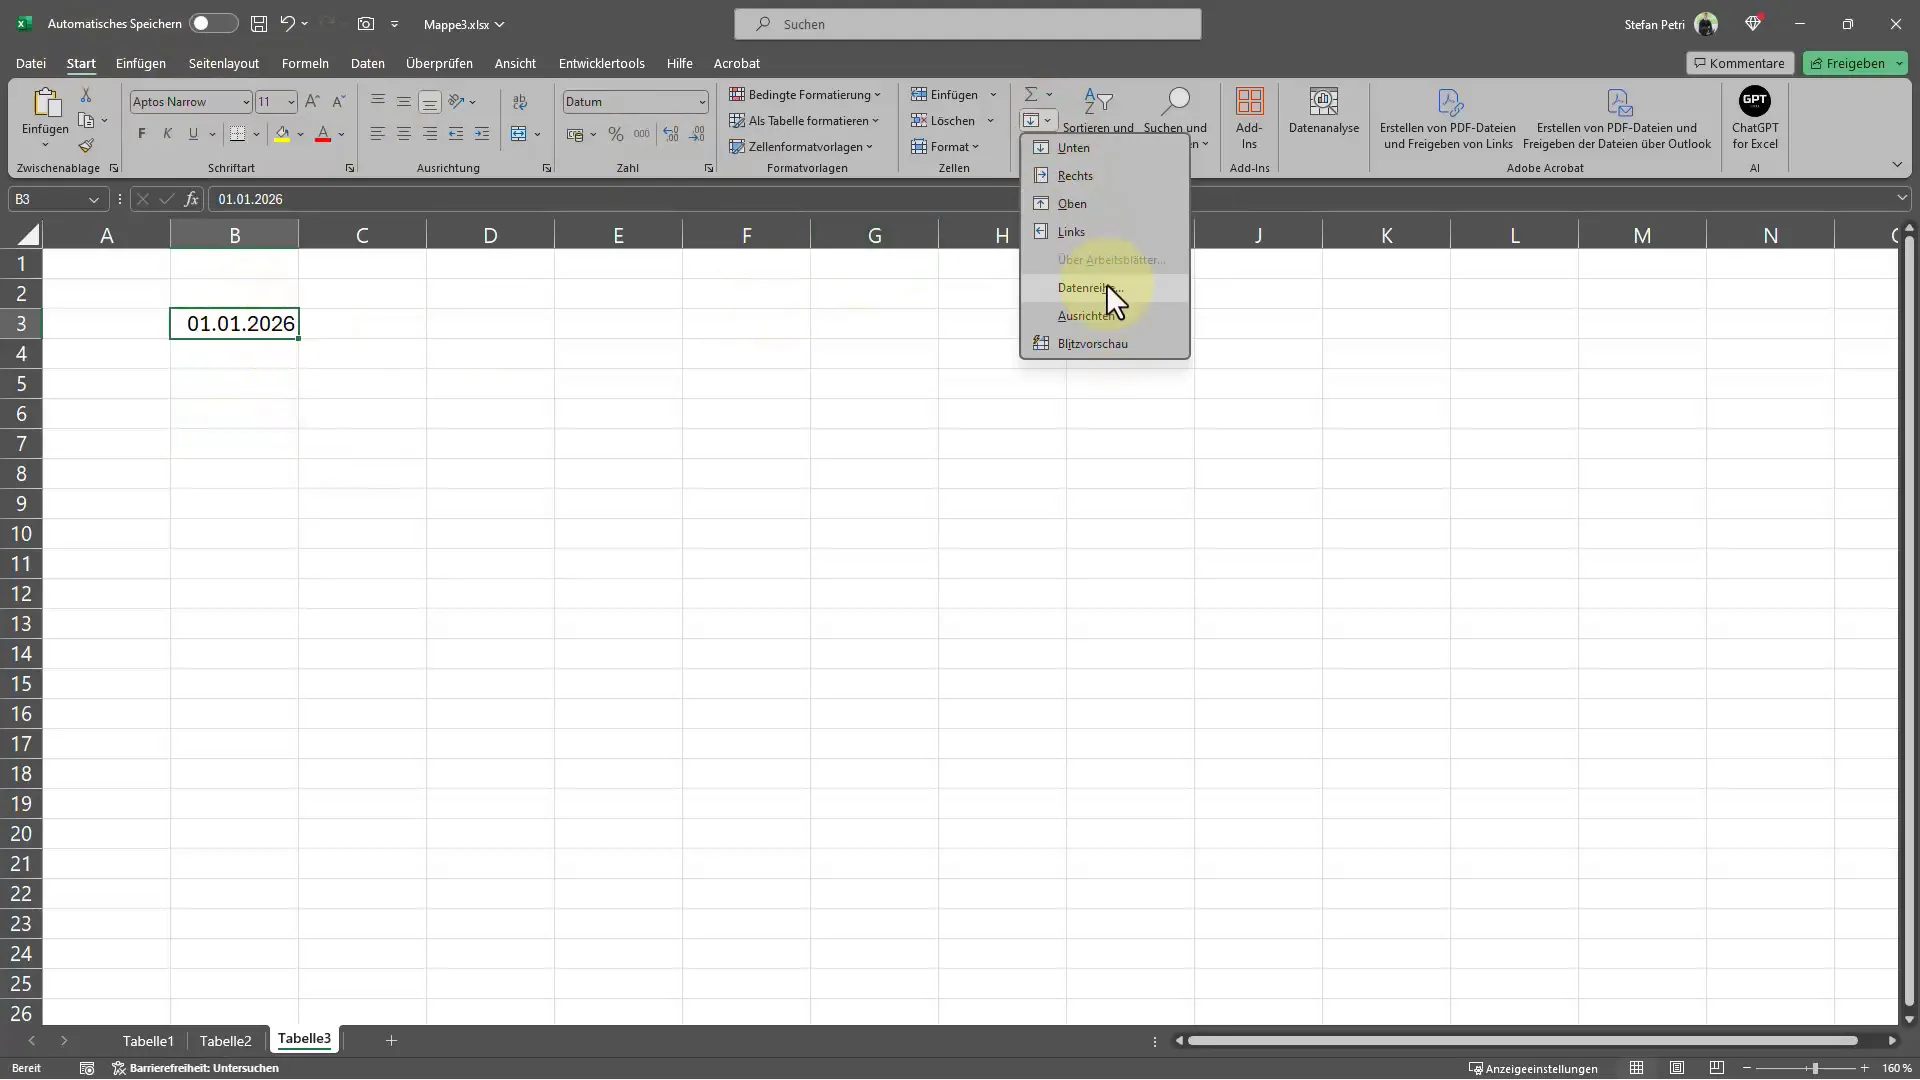Expand the Schriftgröße dropdown showing 11
The width and height of the screenshot is (1920, 1080).
point(289,100)
